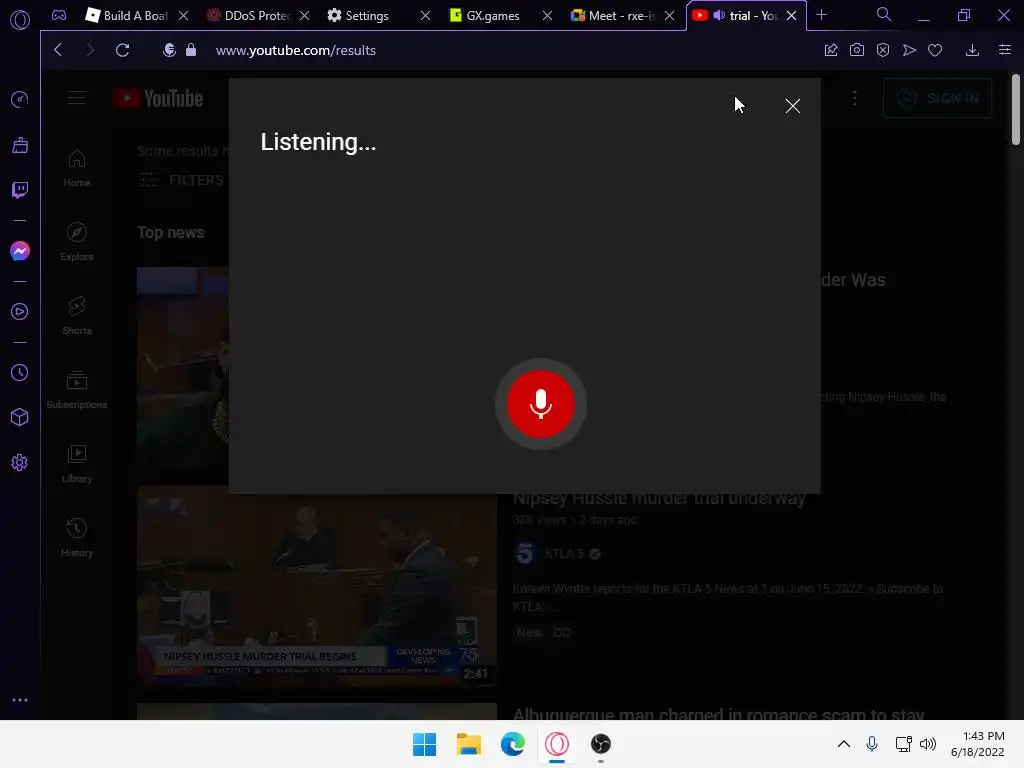This screenshot has width=1024, height=768.
Task: Open YouTube guide hamburger menu
Action: 76,98
